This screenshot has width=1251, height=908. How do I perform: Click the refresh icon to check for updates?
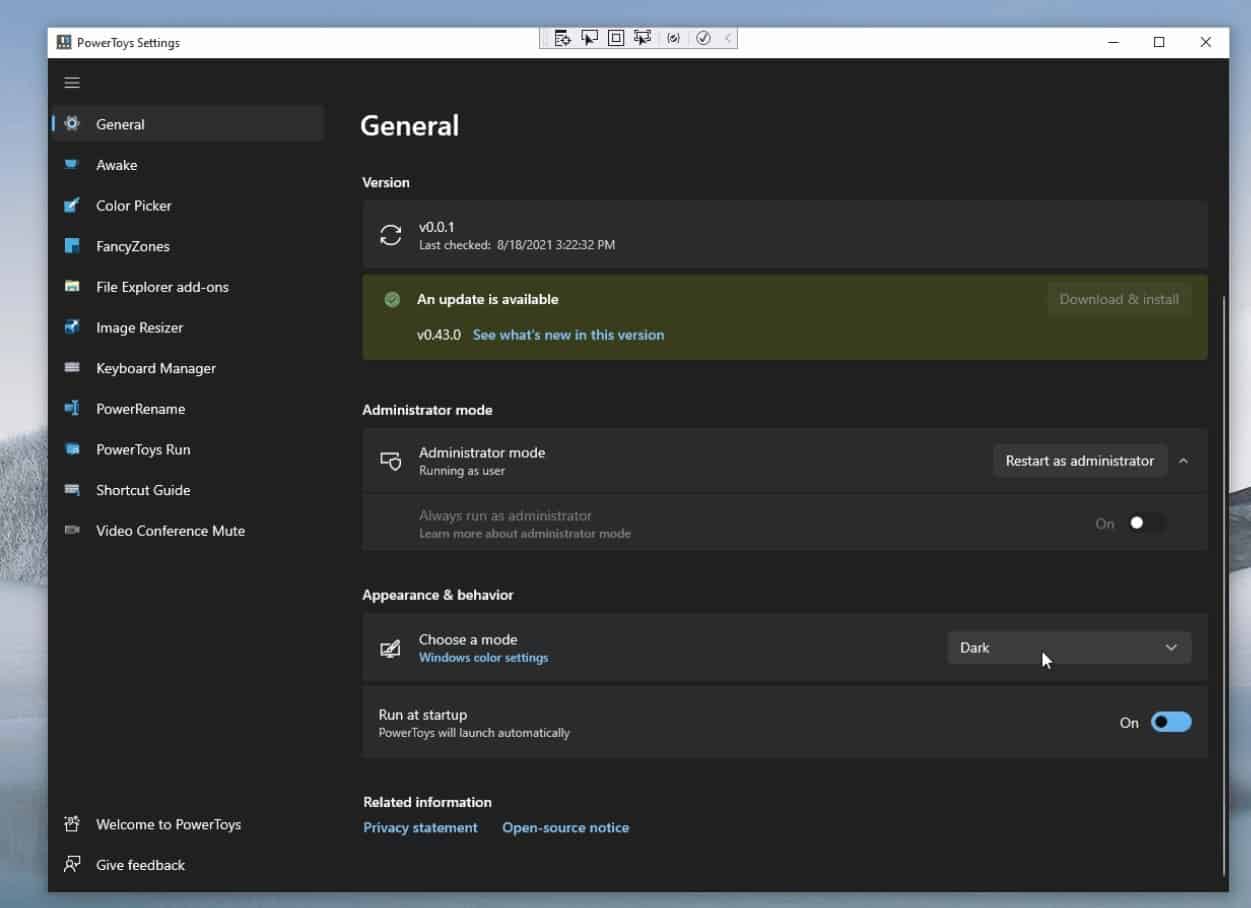391,235
